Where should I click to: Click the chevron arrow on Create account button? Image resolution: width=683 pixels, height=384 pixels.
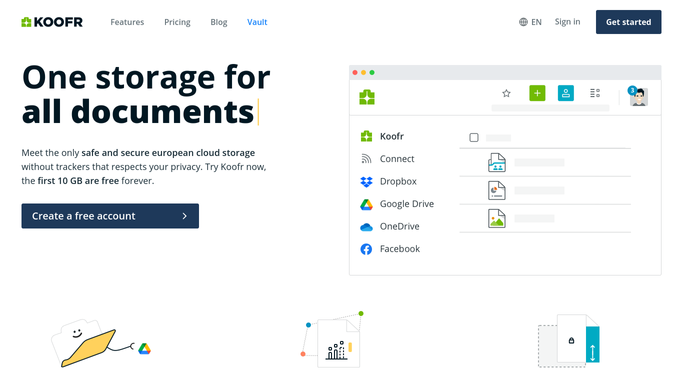185,216
